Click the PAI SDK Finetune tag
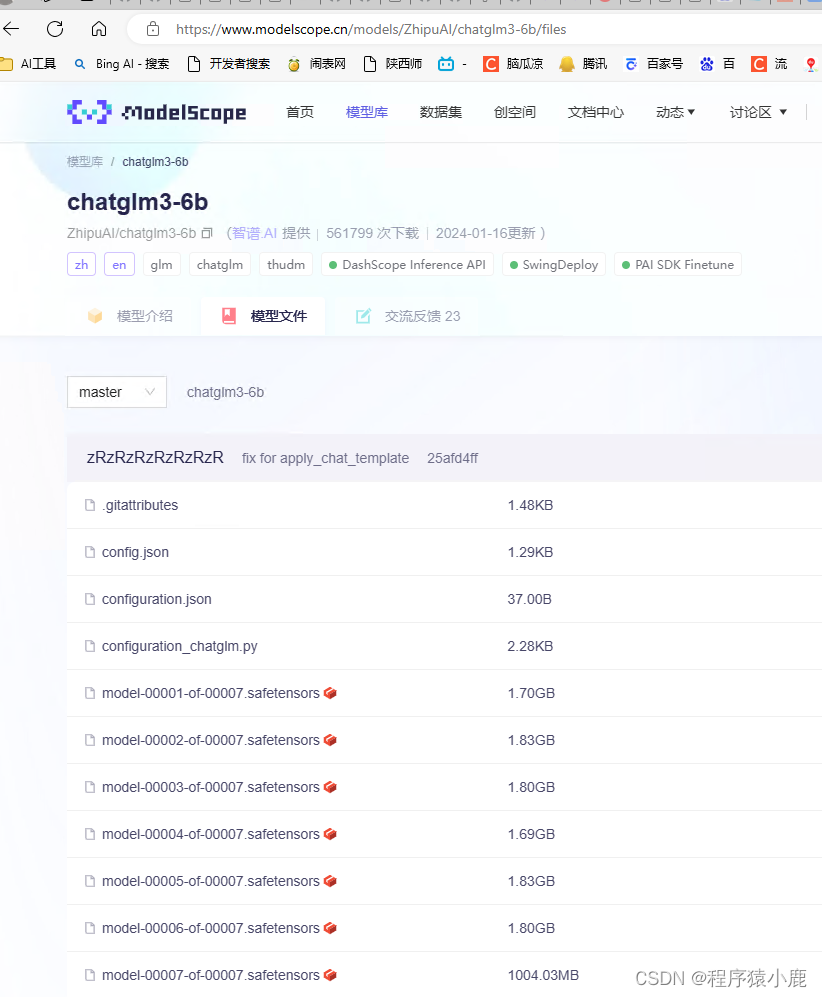This screenshot has height=997, width=822. 678,265
